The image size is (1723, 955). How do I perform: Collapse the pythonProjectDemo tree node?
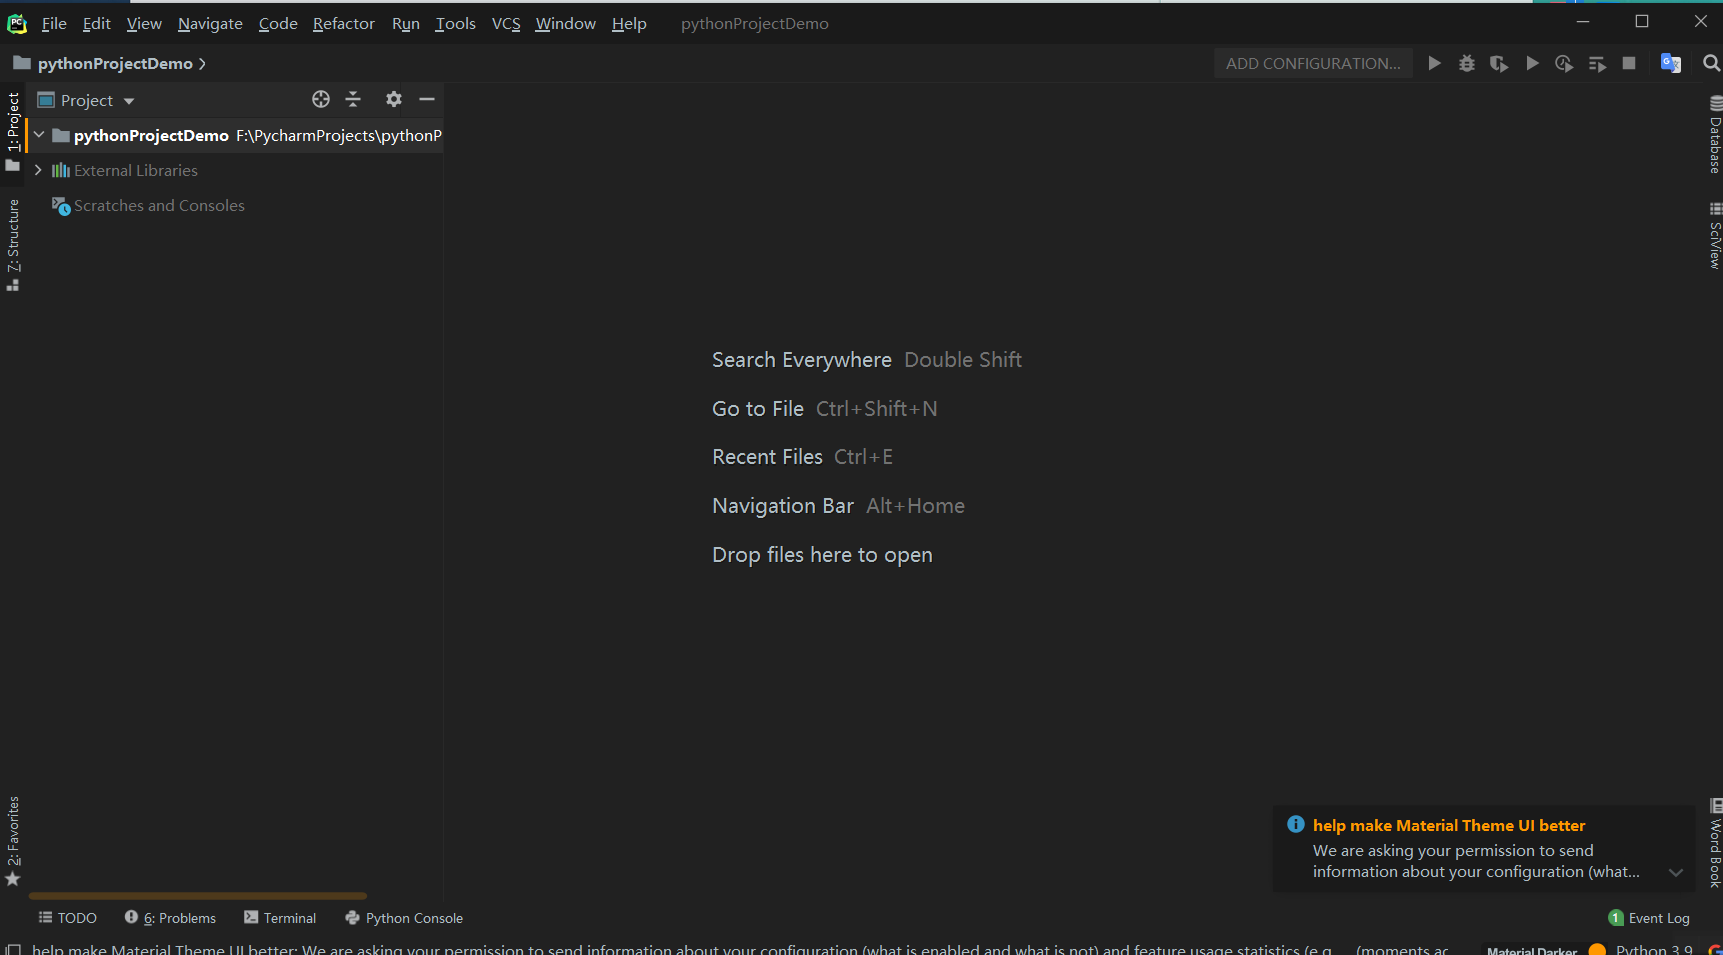click(x=39, y=135)
